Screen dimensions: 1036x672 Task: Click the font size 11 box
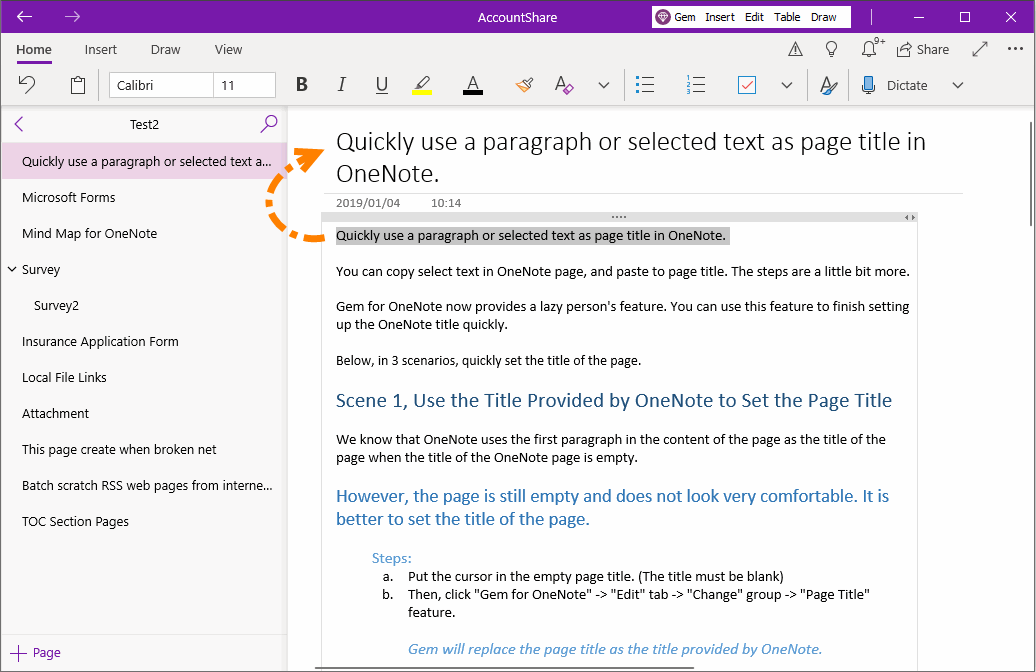pos(244,85)
